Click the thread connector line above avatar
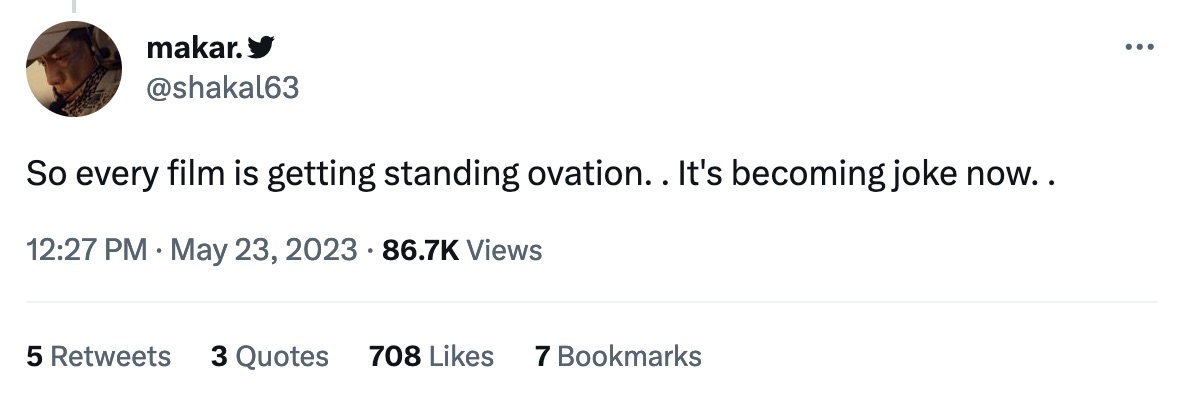This screenshot has height=400, width=1182. 74,6
